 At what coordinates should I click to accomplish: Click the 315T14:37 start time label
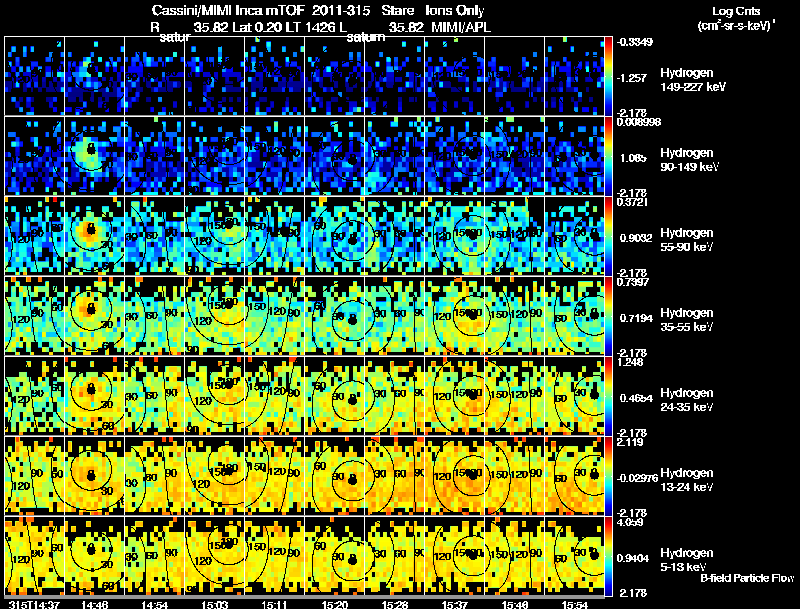35,604
